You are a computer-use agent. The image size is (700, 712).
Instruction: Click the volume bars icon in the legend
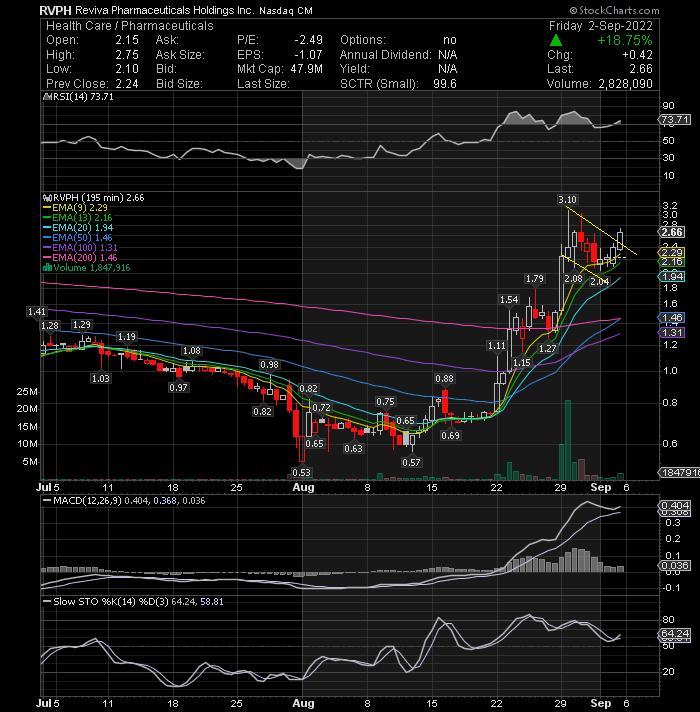pyautogui.click(x=47, y=267)
